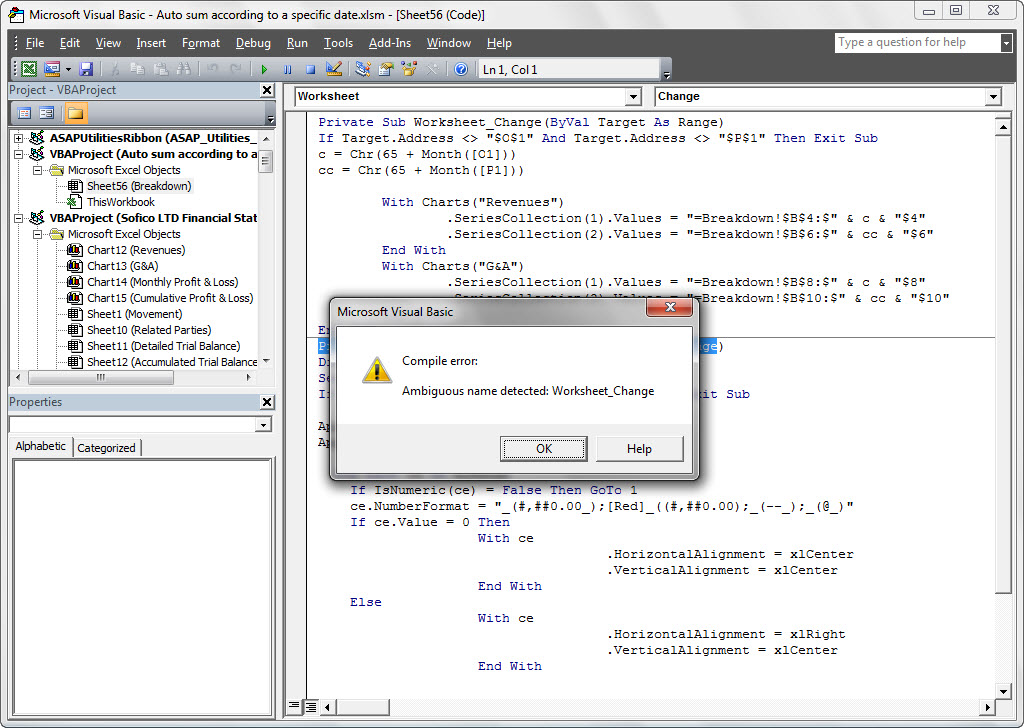Select Sheet11 (Detailed Trial Balance)
The image size is (1024, 728).
[163, 346]
